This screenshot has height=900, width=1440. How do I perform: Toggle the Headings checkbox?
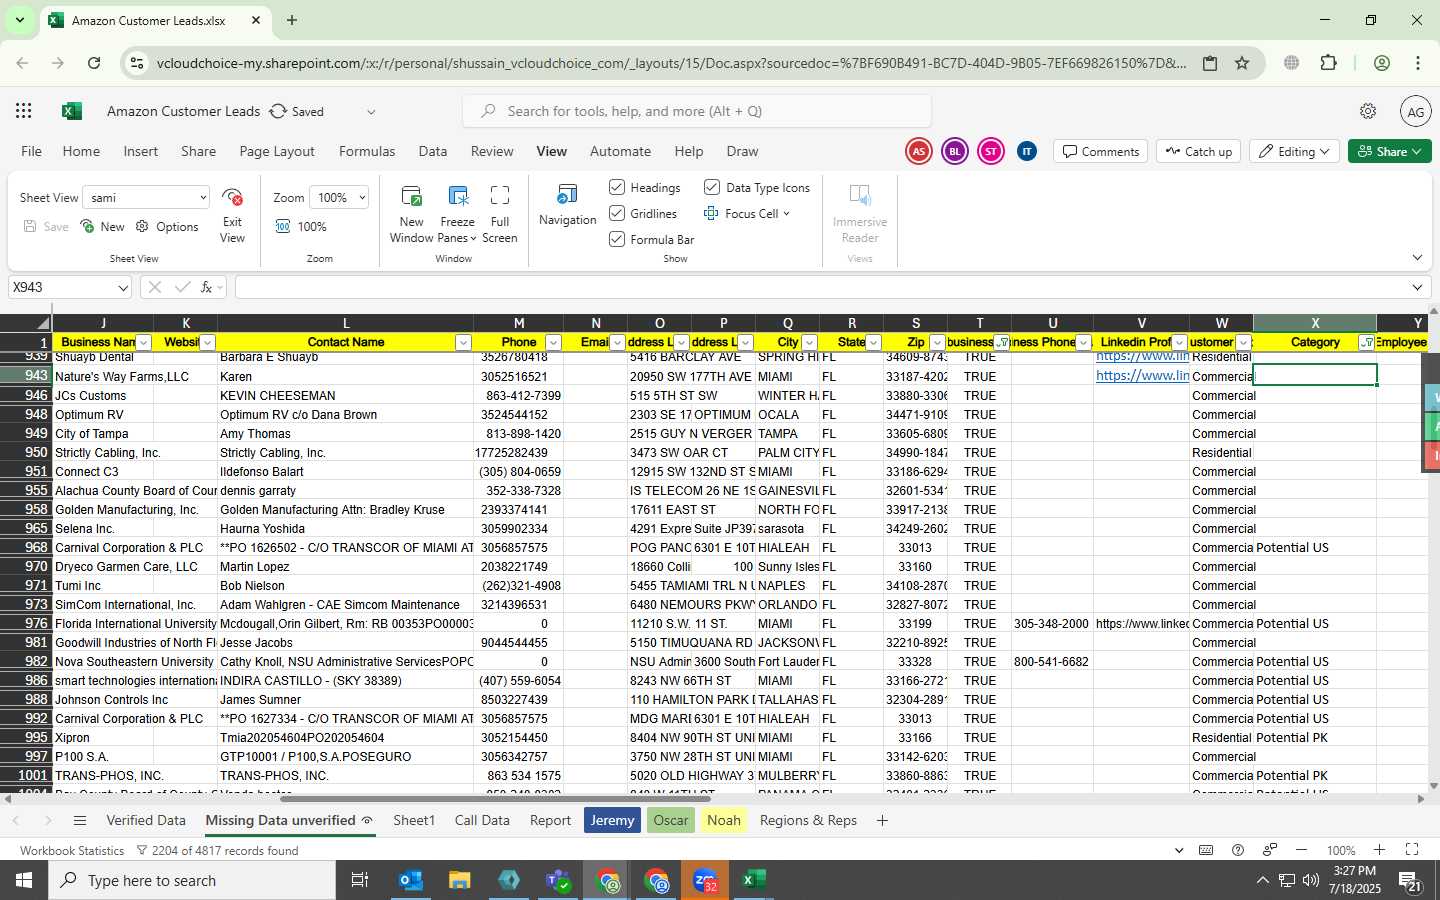coord(617,187)
